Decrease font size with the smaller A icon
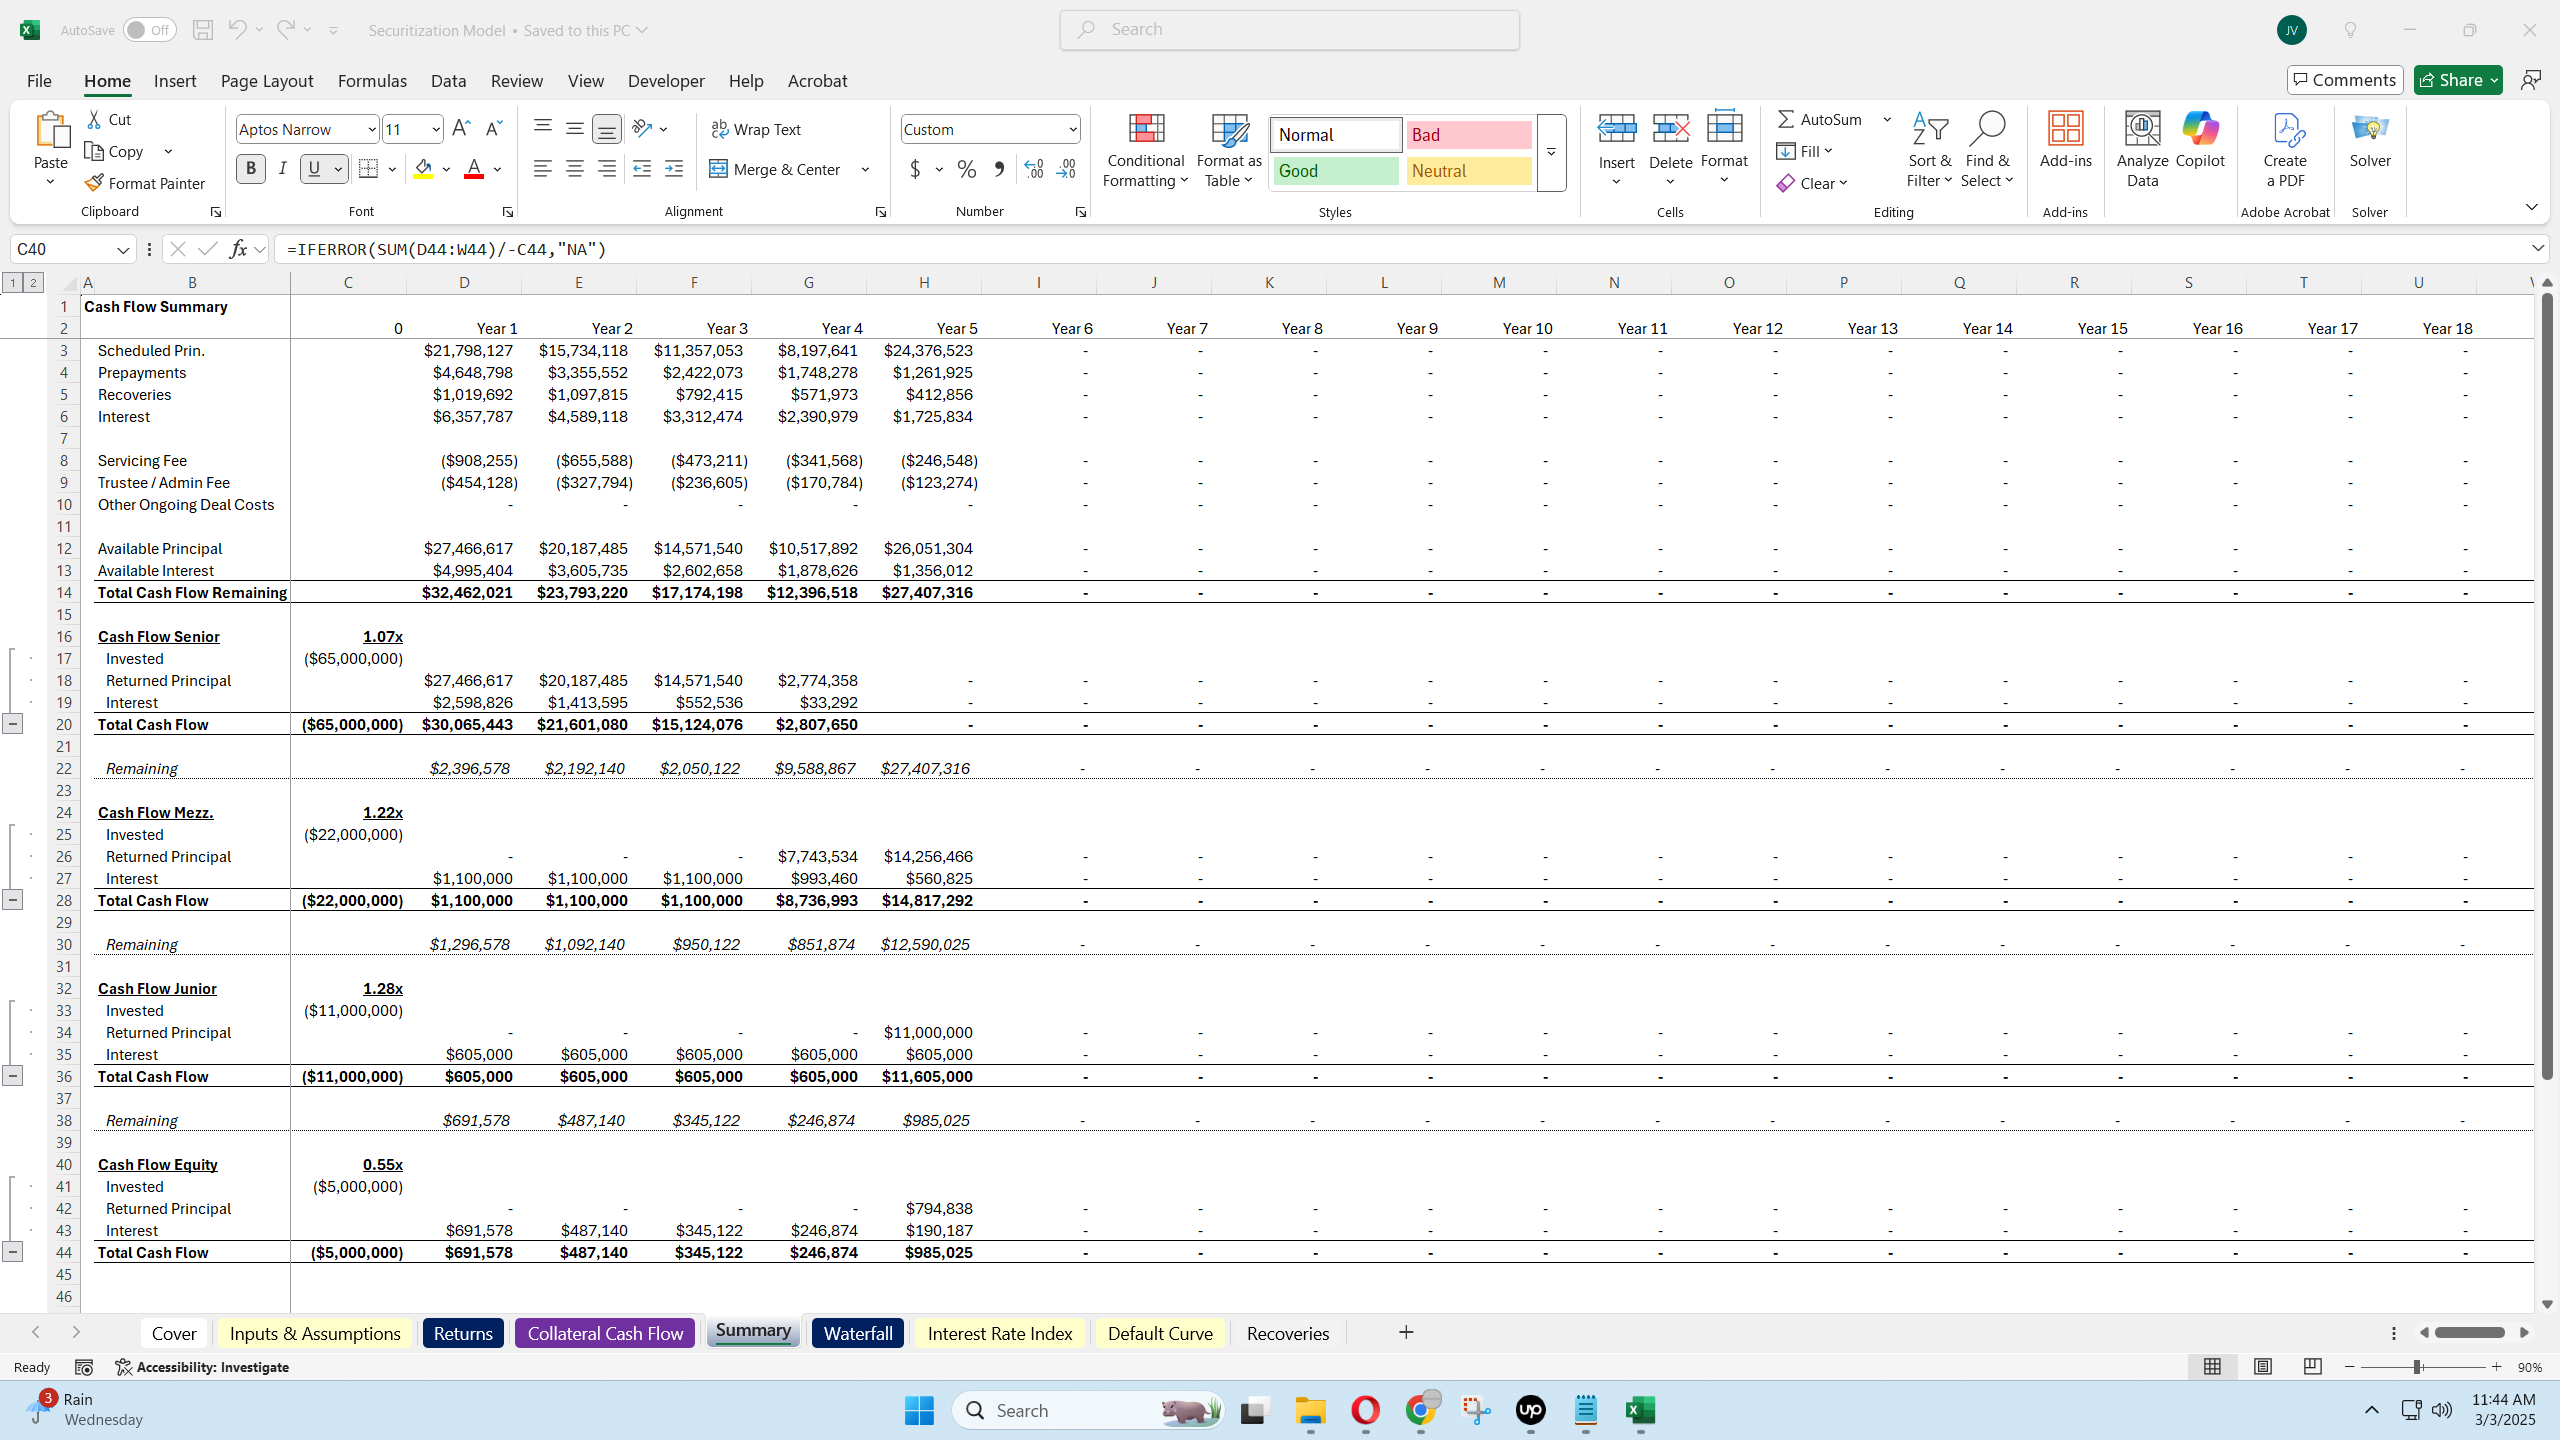Screen dimensions: 2560x1440 [x=493, y=128]
